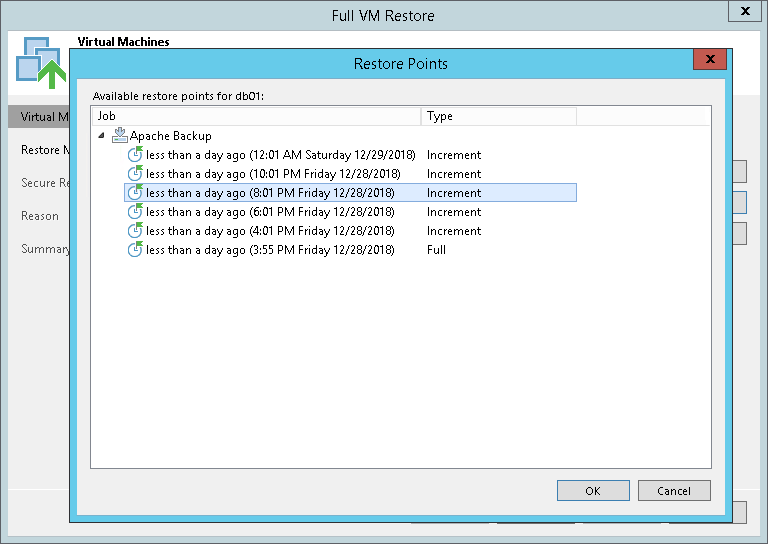The width and height of the screenshot is (768, 544).
Task: Confirm selection with the OK button
Action: click(593, 491)
